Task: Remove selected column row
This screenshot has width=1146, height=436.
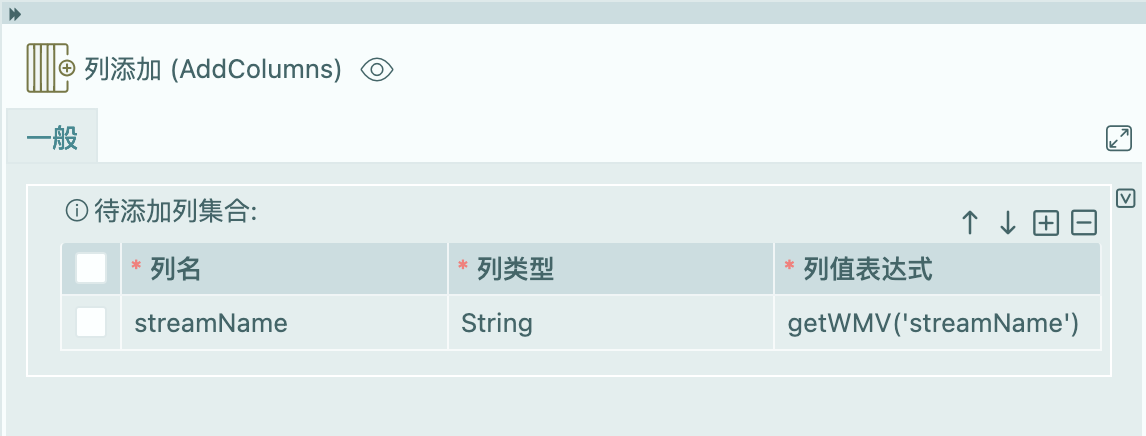Action: point(1084,223)
